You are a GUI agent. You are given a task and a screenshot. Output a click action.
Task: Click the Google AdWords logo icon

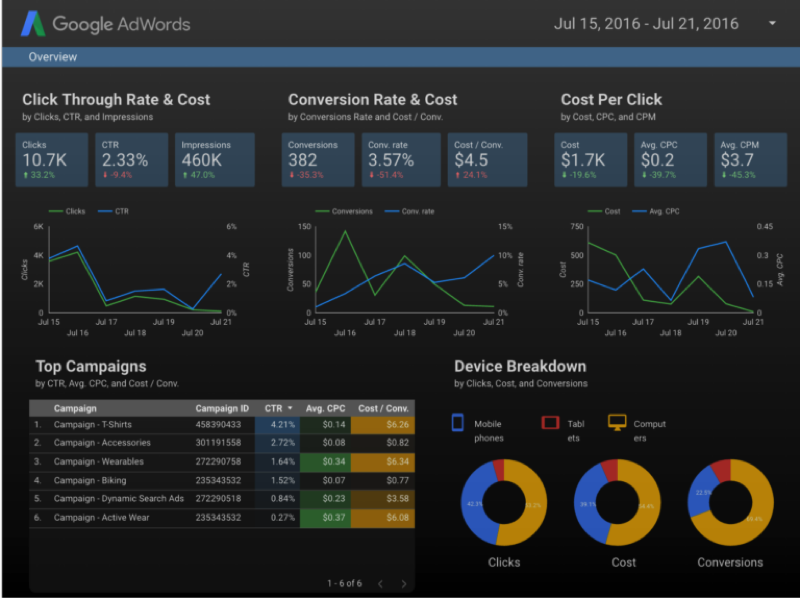coord(34,22)
